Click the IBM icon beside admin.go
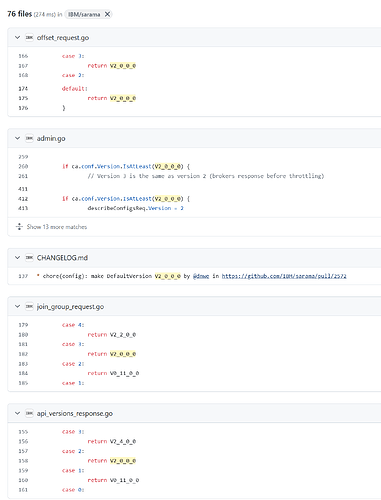The image size is (381, 500). (x=29, y=138)
